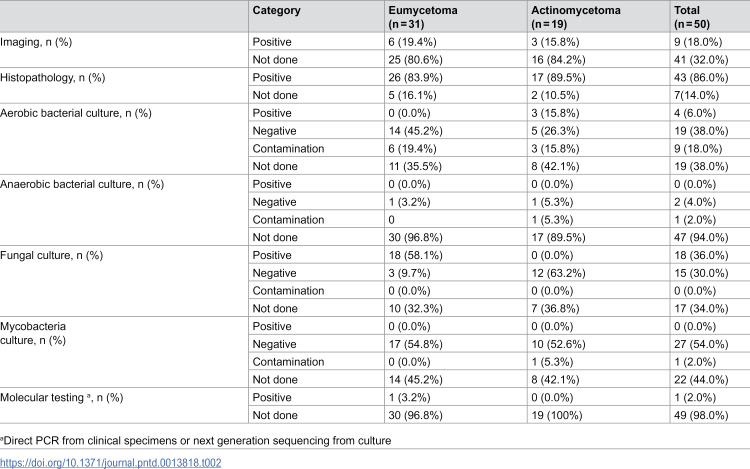
Task: Select the Fungal culture, n (%) label
Action: (51, 255)
